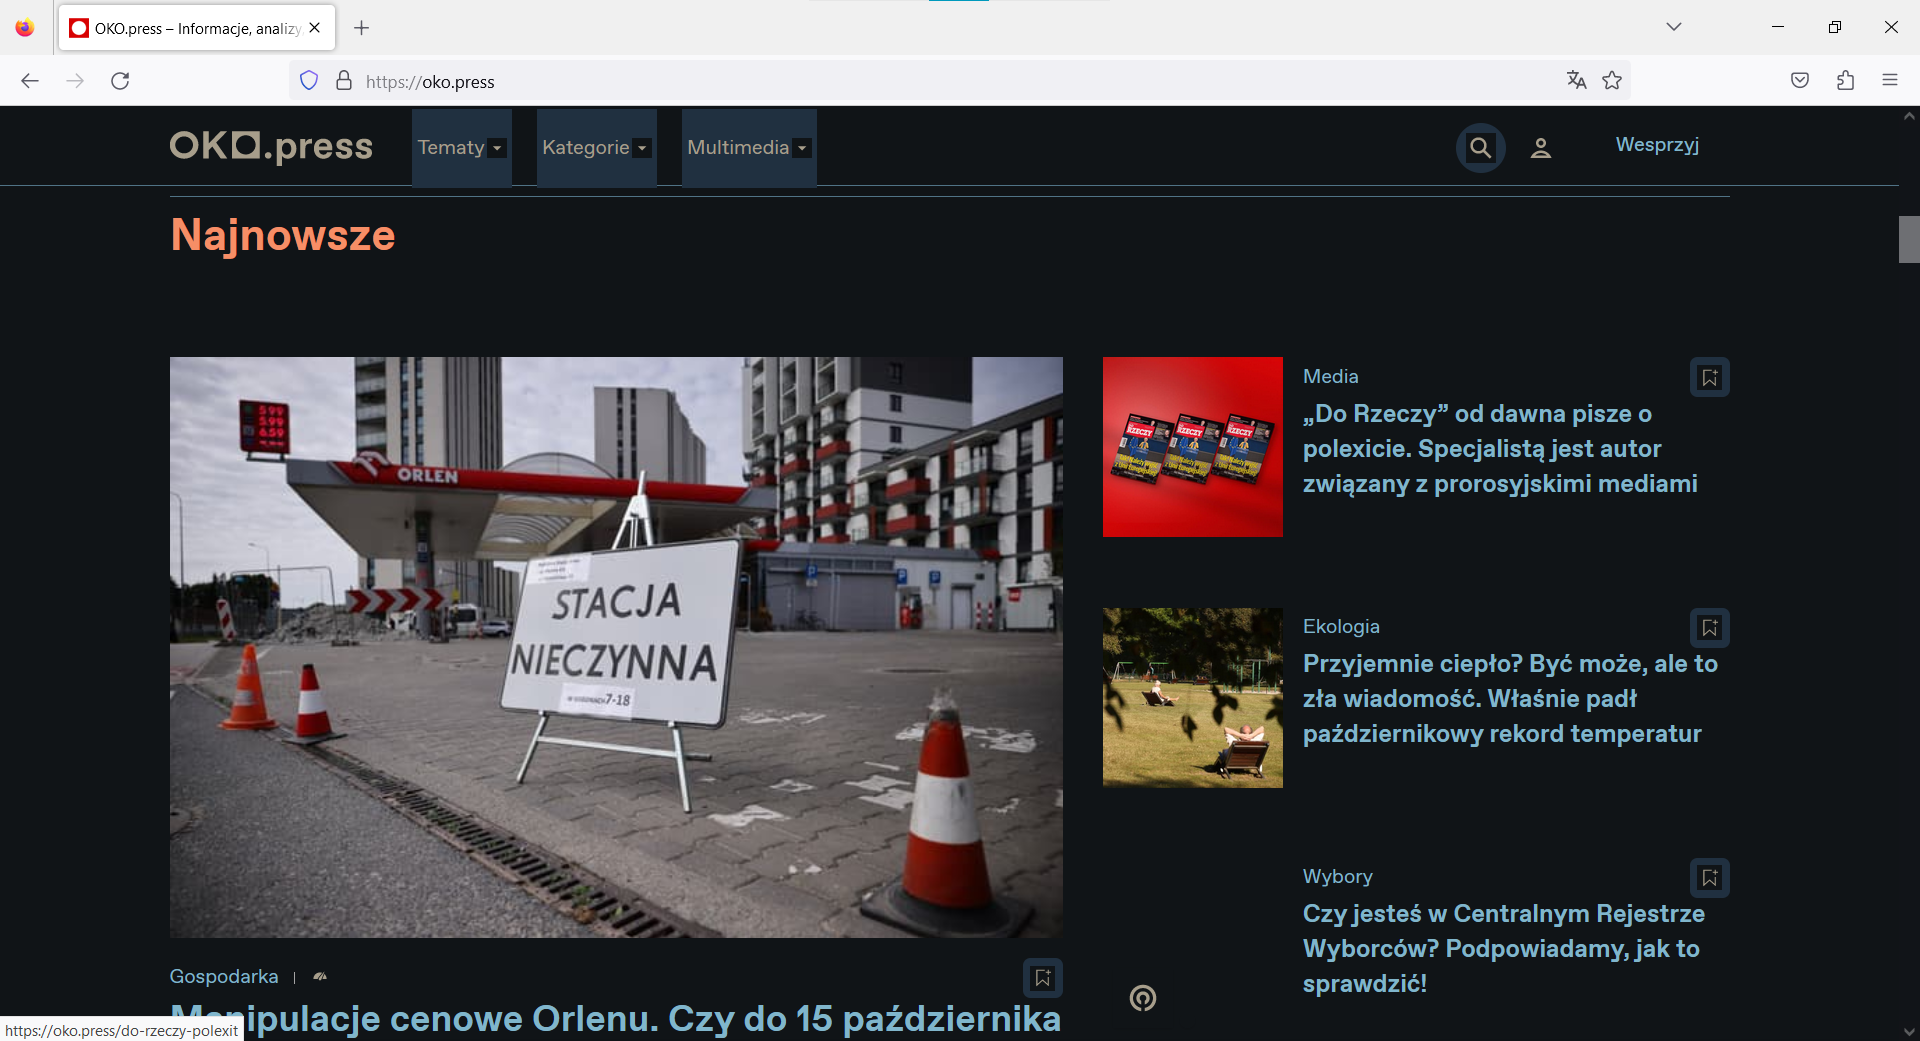Click the audio icon next to Gospodarka
The height and width of the screenshot is (1041, 1920).
[319, 976]
